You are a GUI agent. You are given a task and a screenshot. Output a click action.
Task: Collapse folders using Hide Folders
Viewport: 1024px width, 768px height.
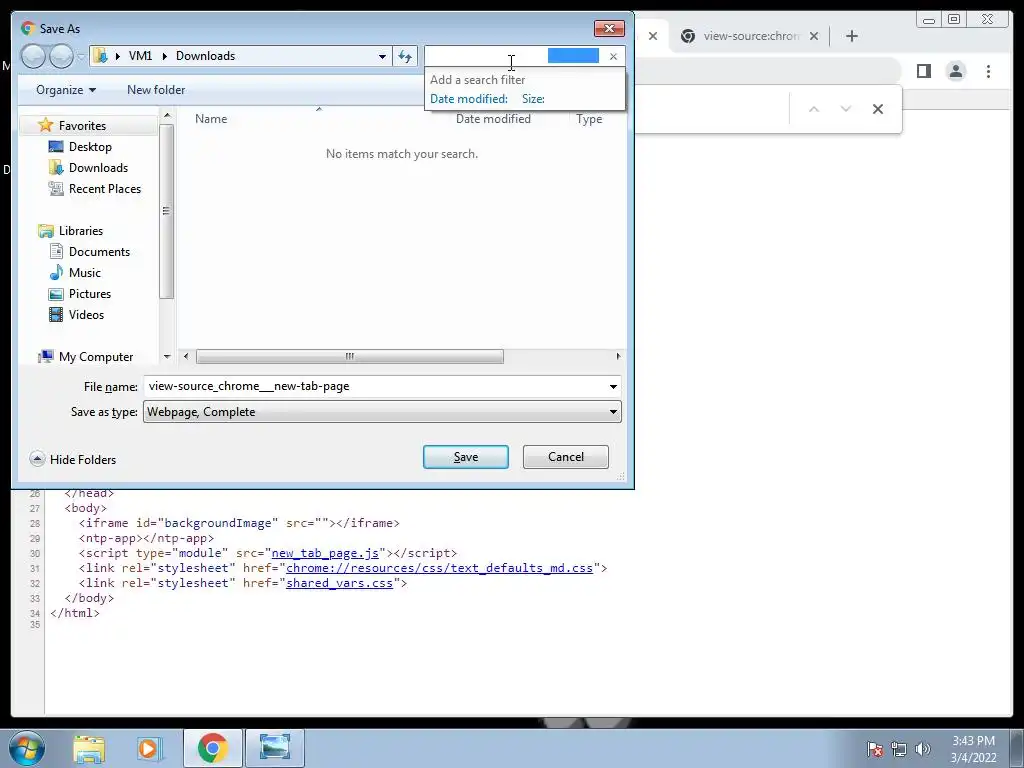tap(73, 460)
